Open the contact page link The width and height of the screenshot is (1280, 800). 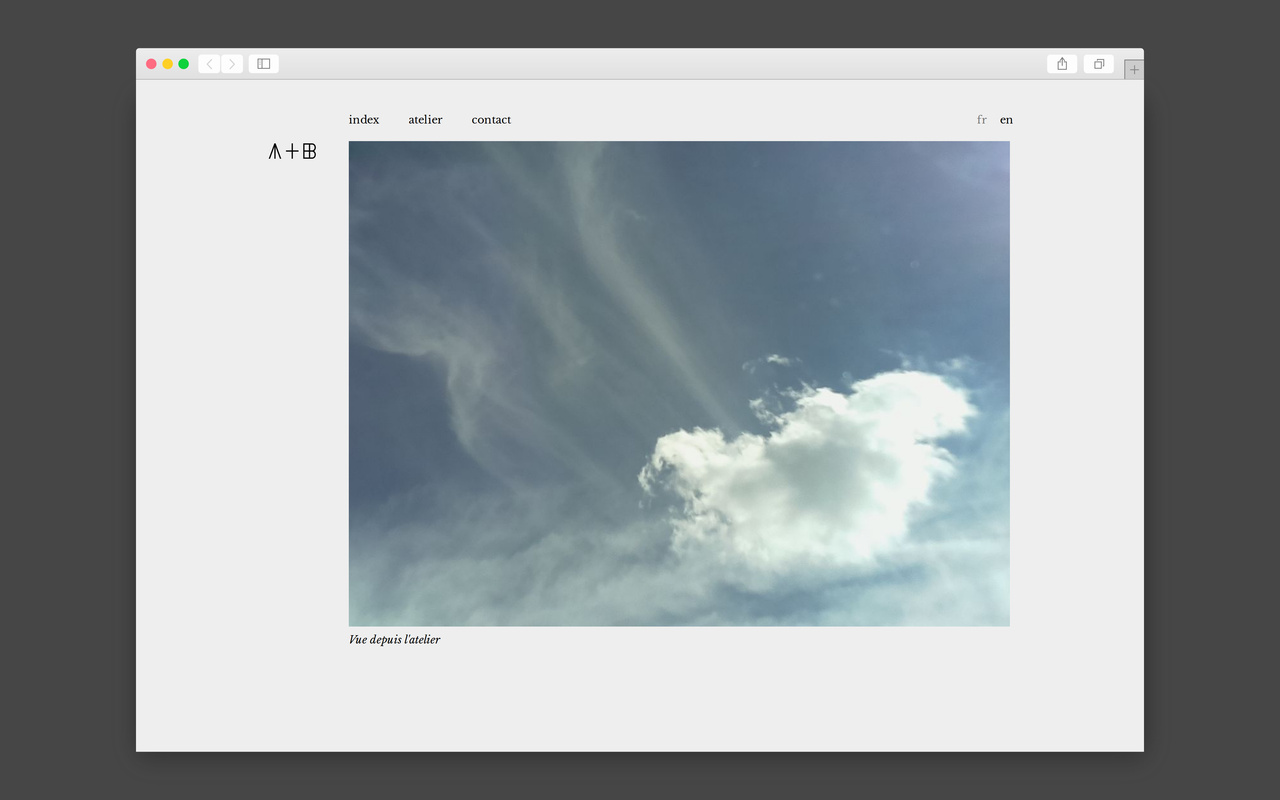(x=491, y=120)
